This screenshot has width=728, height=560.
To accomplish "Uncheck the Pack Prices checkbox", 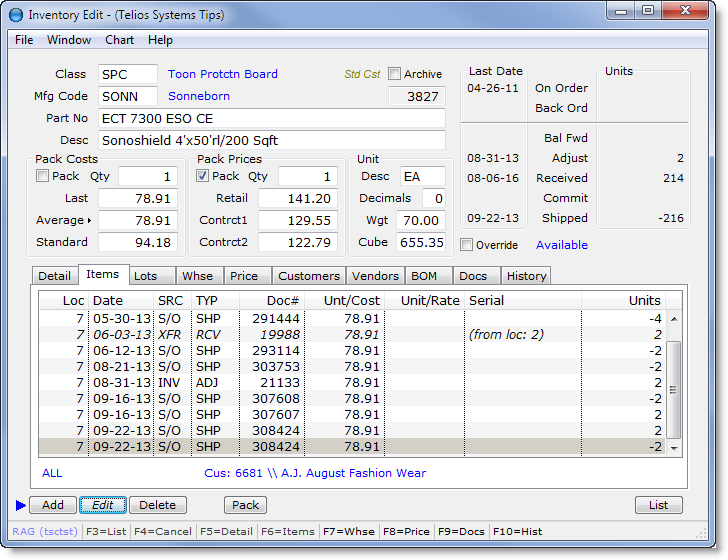I will [x=203, y=177].
